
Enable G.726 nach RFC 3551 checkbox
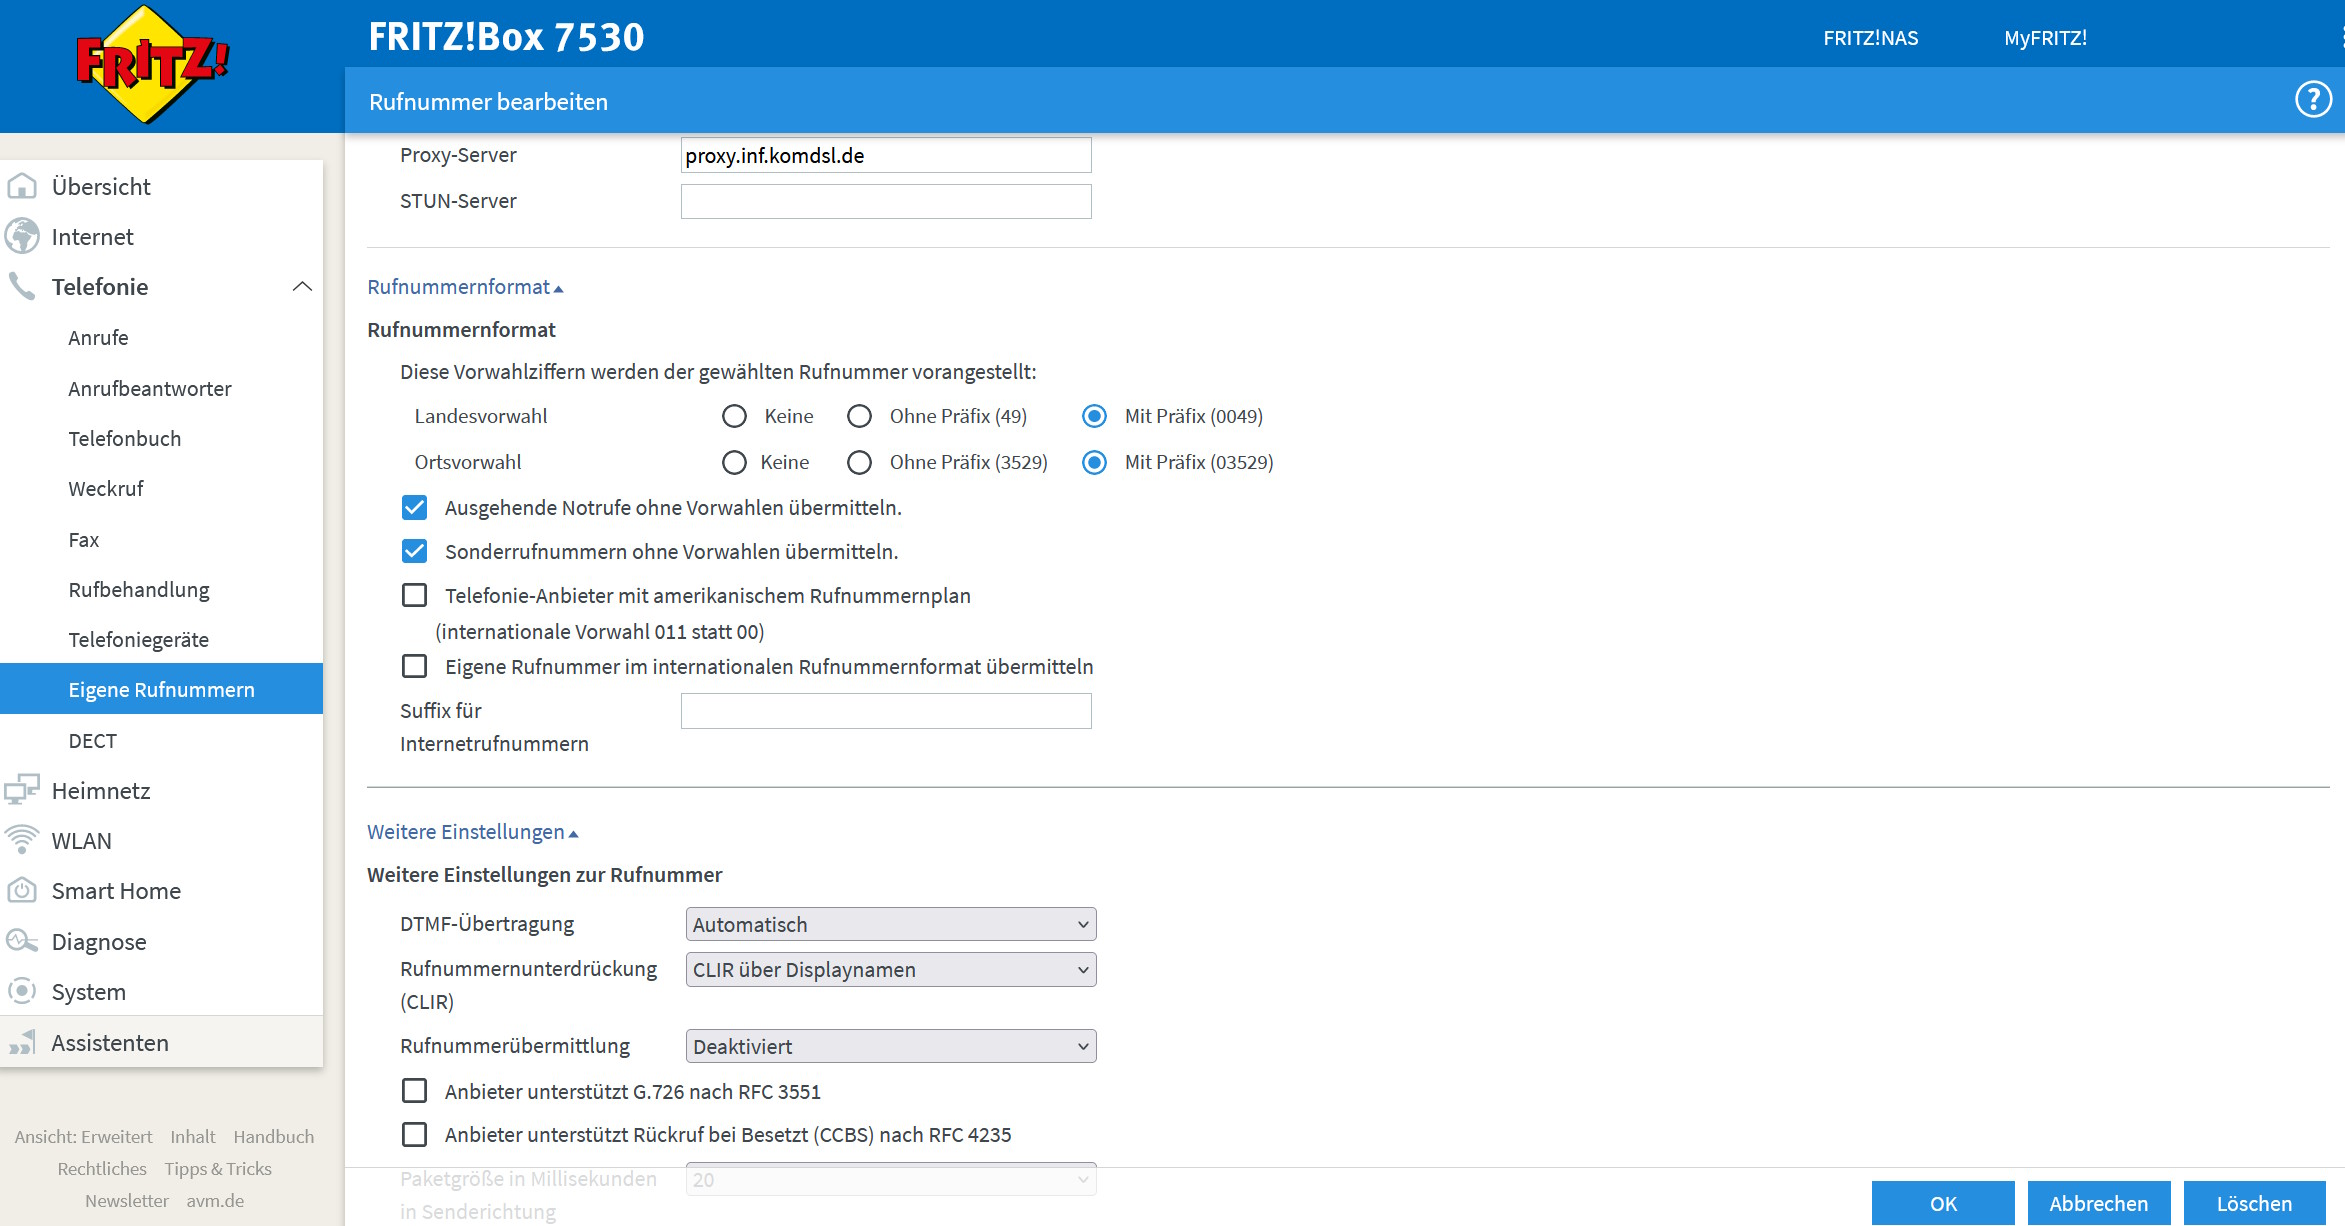(x=414, y=1091)
